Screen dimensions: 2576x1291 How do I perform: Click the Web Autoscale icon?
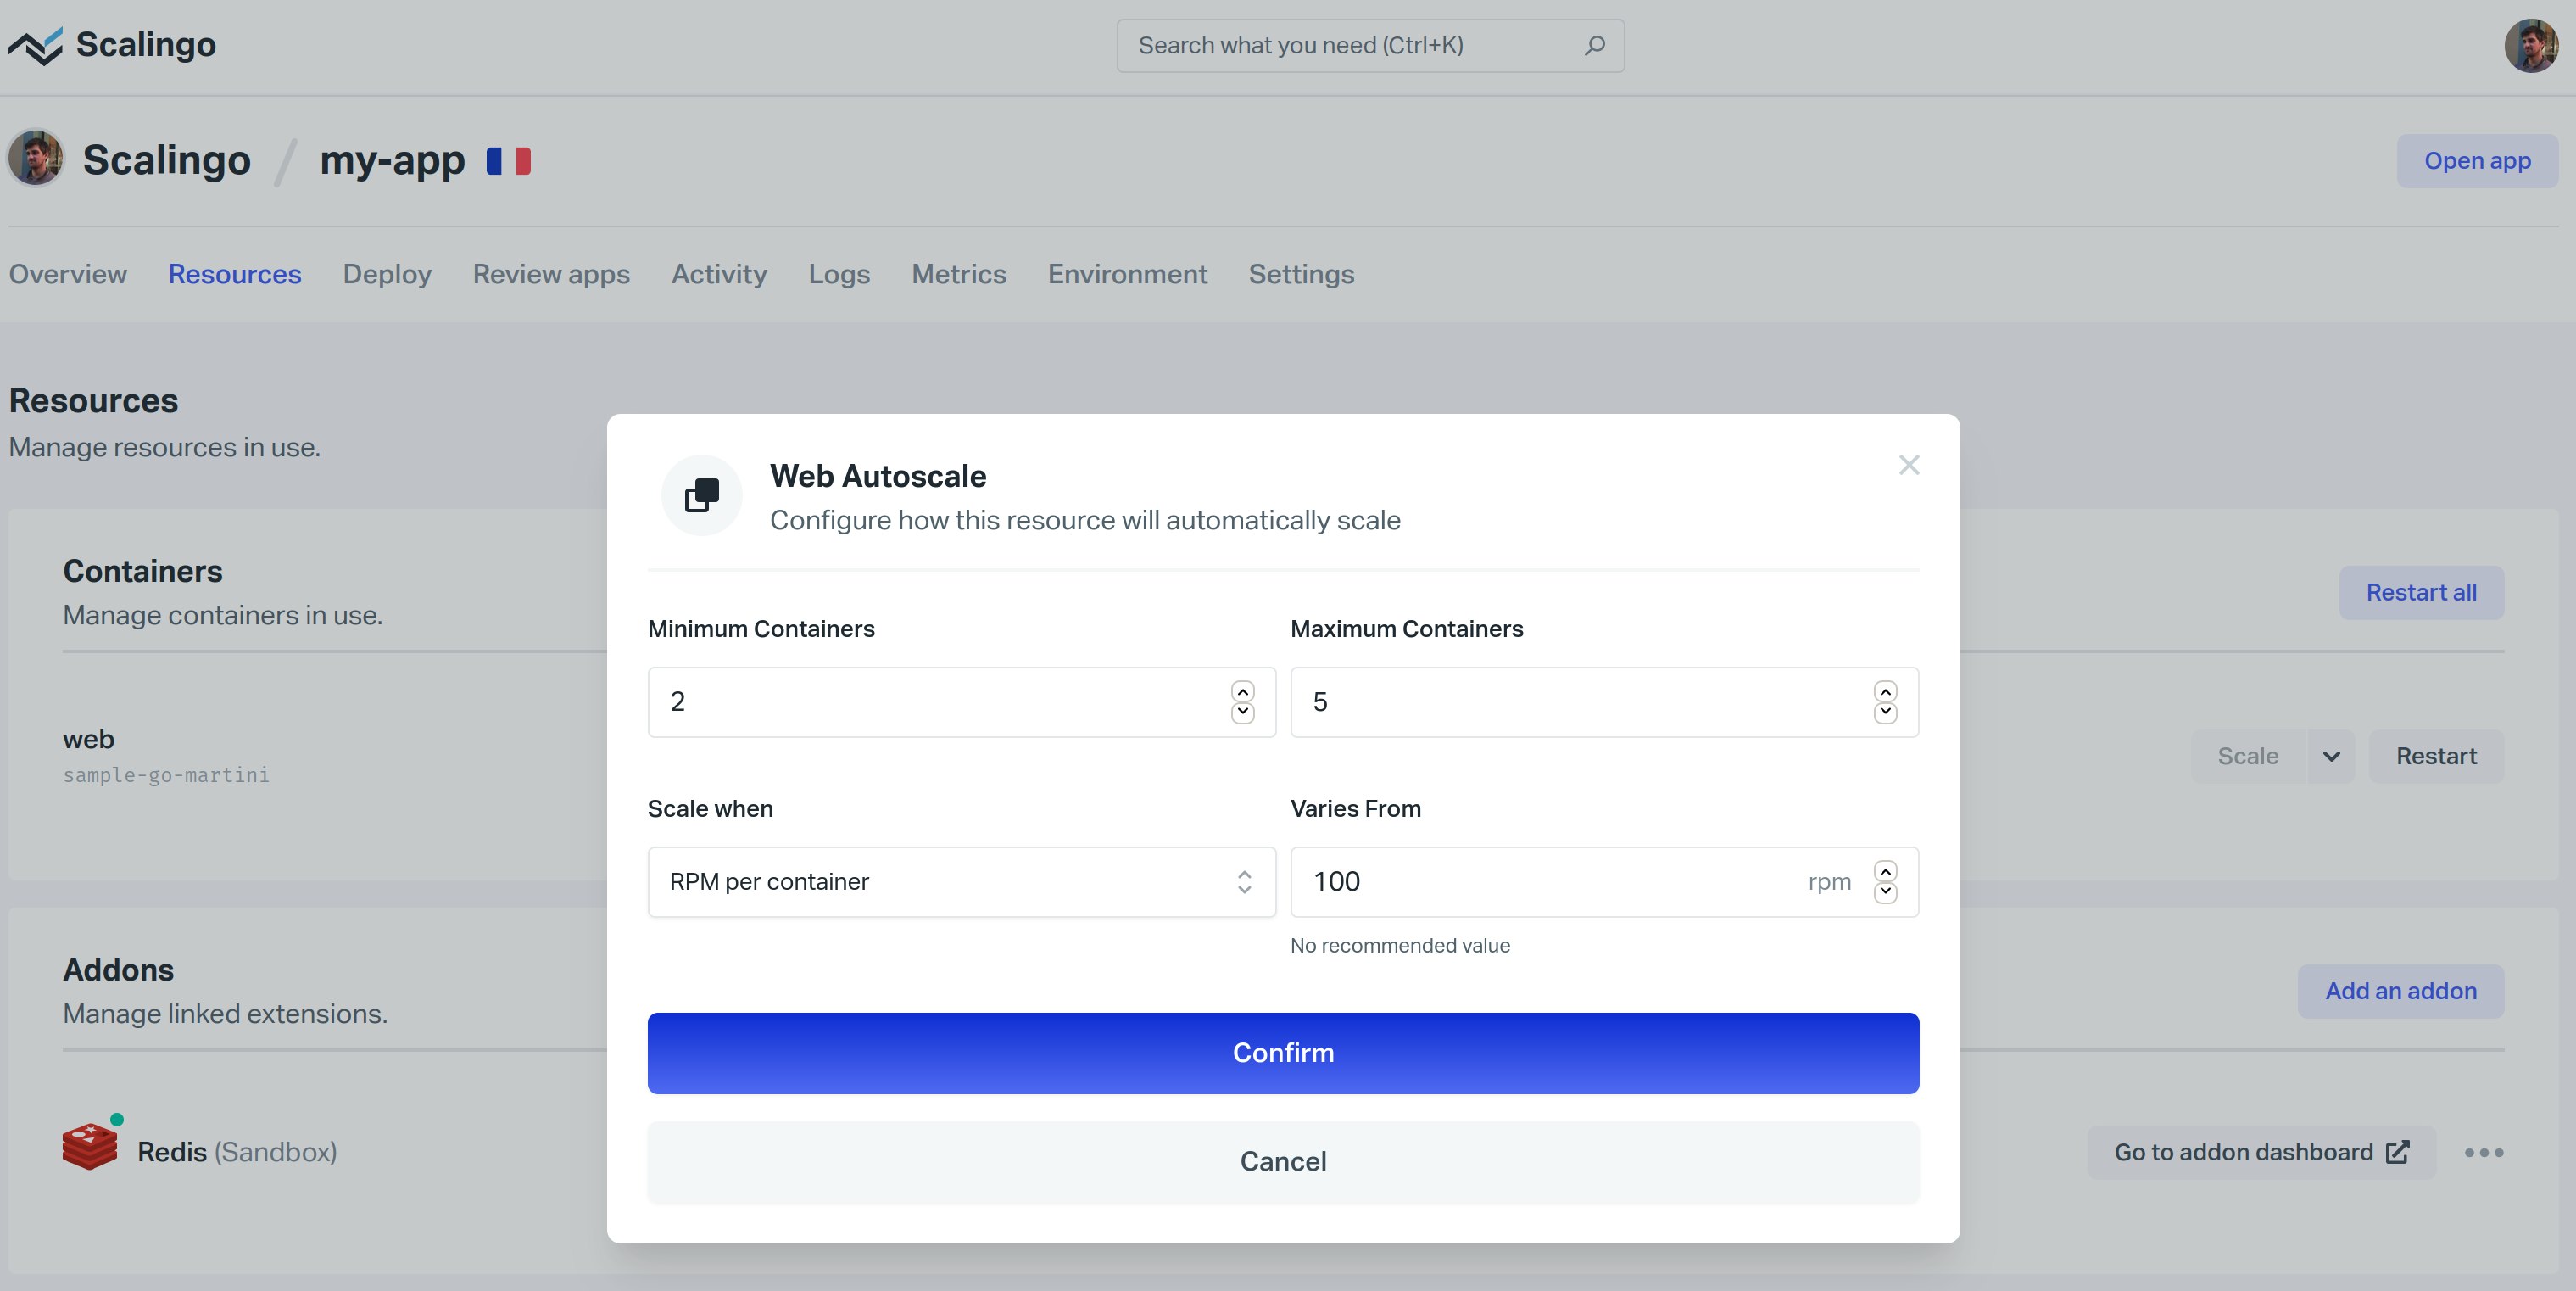(705, 494)
